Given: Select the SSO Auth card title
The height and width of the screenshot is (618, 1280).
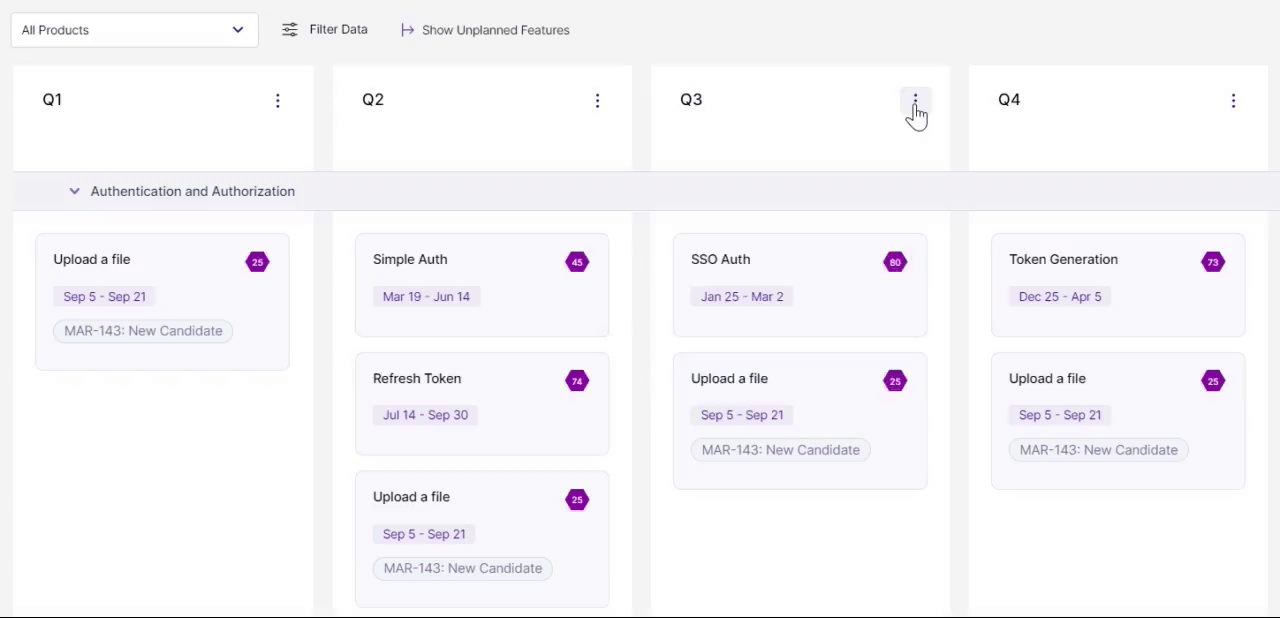Looking at the screenshot, I should coord(720,259).
